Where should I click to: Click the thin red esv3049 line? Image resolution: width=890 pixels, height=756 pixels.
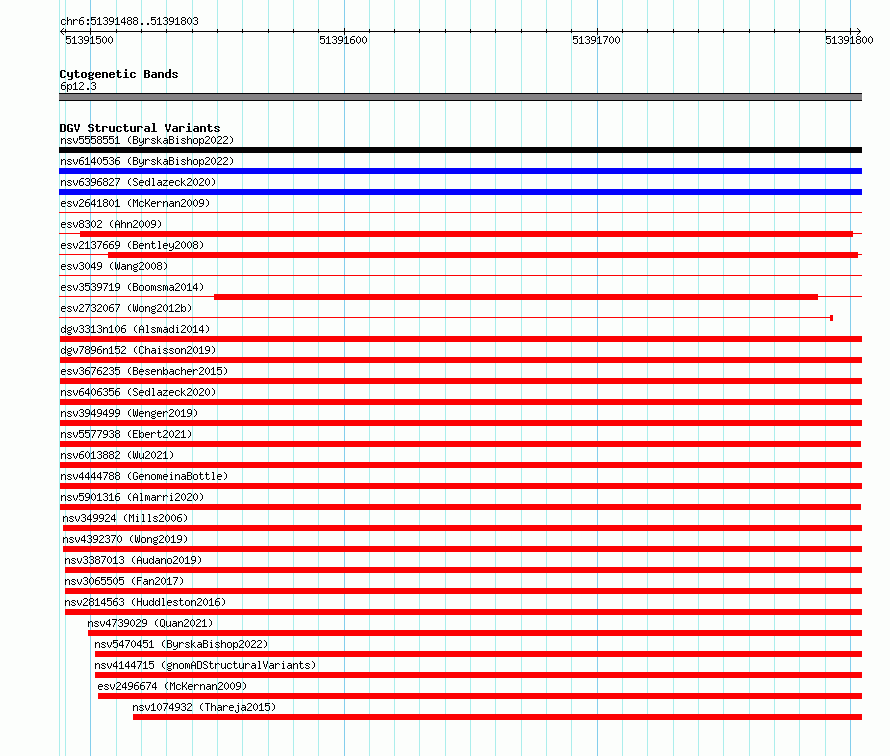(x=460, y=276)
